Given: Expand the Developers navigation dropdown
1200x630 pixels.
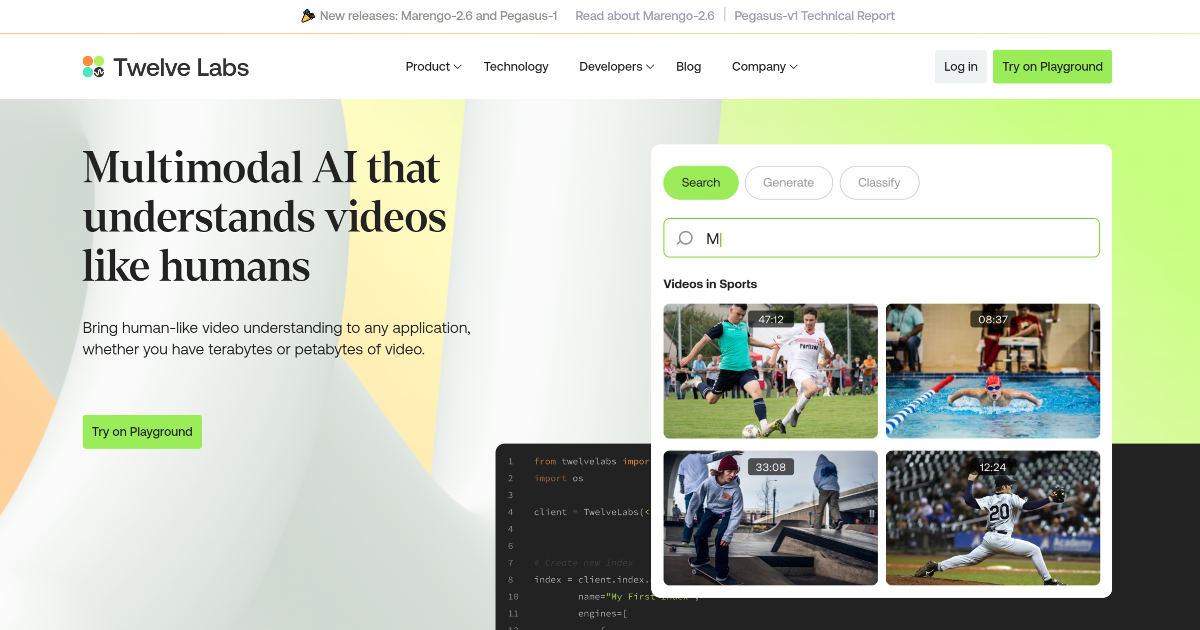Looking at the screenshot, I should click(x=615, y=66).
